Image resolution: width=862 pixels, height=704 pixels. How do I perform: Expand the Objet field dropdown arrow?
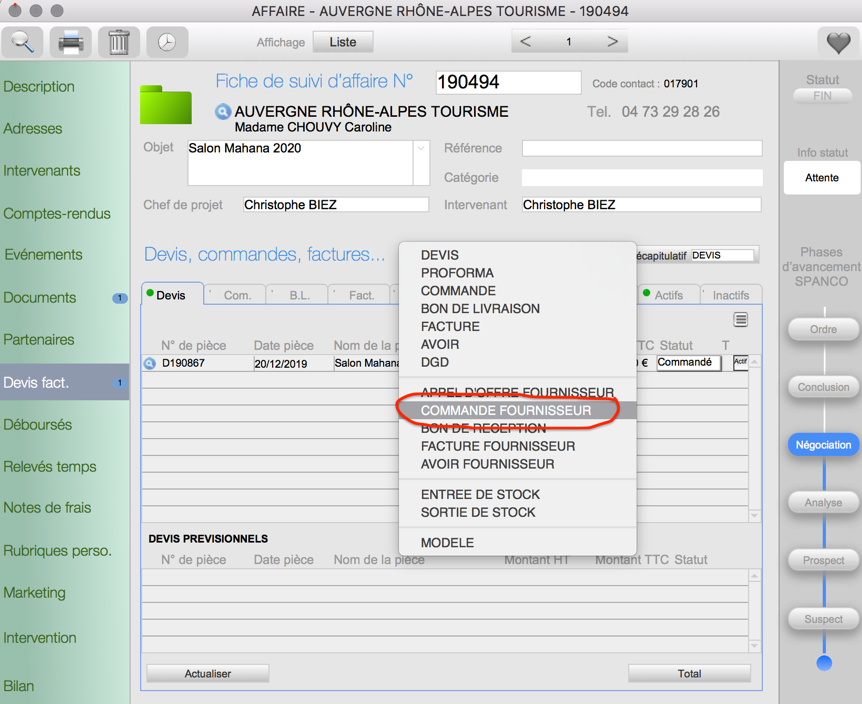(422, 149)
